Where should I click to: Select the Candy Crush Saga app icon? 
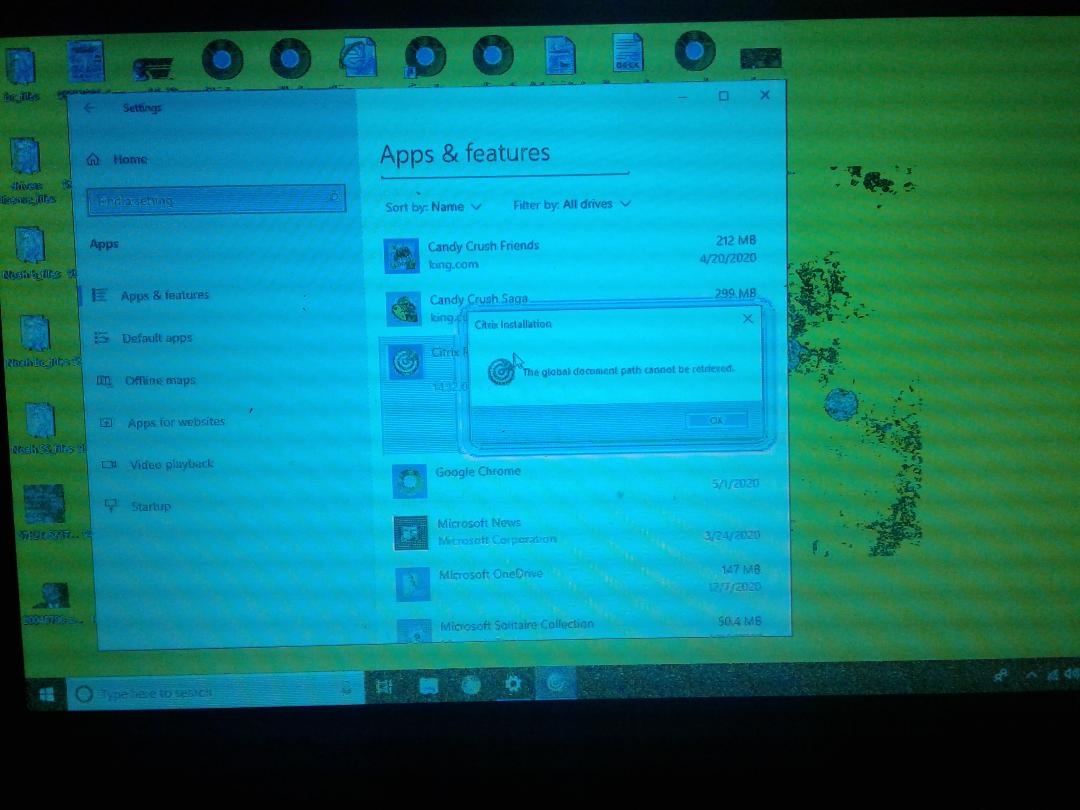tap(403, 308)
